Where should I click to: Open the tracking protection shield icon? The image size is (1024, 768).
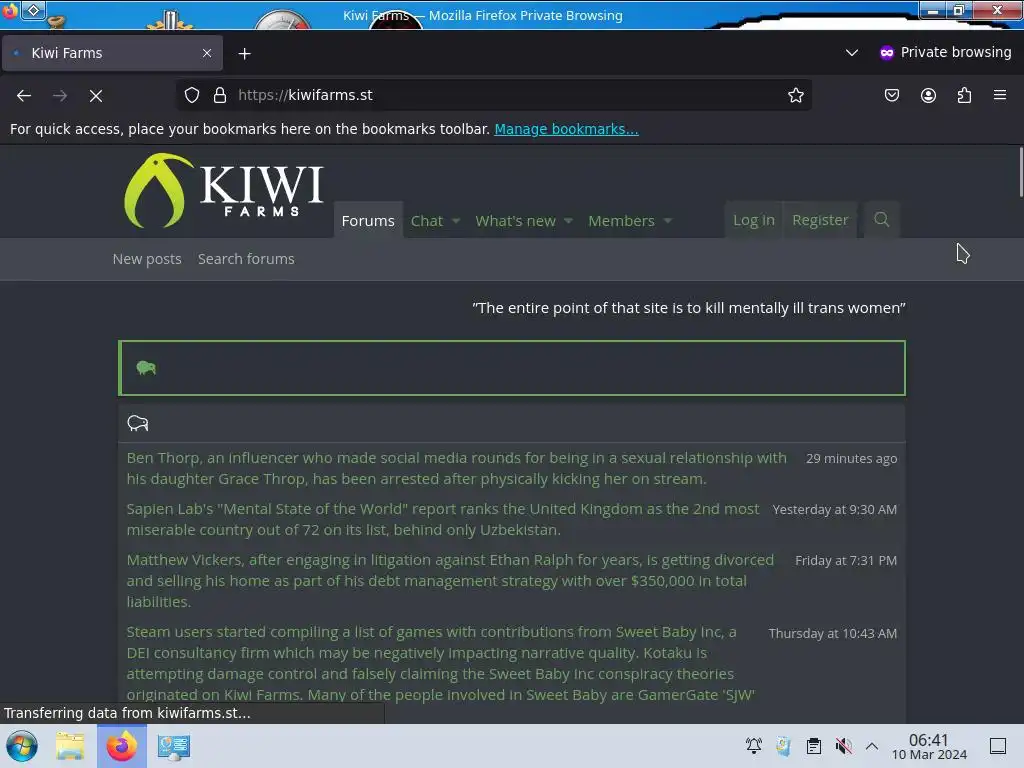pos(191,95)
